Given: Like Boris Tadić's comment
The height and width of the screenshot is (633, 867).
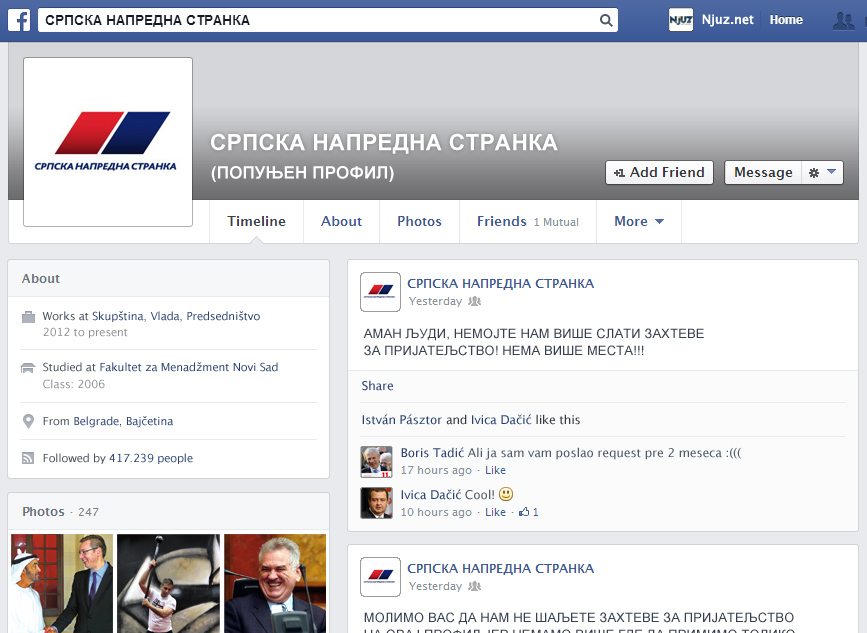Looking at the screenshot, I should (495, 470).
